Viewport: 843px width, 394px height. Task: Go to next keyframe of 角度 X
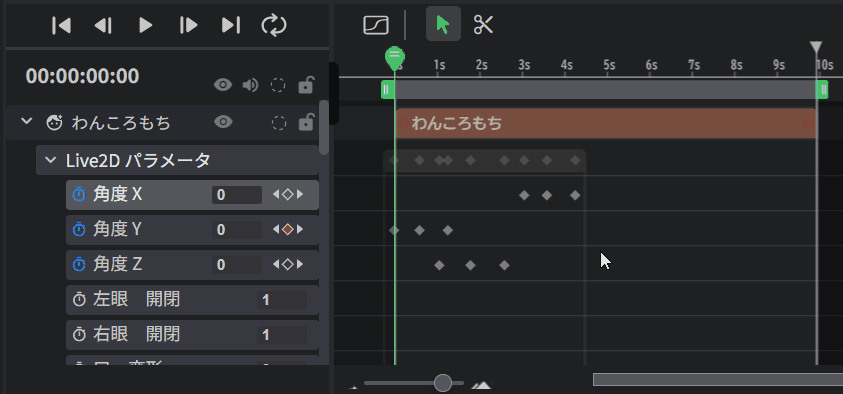click(x=300, y=195)
